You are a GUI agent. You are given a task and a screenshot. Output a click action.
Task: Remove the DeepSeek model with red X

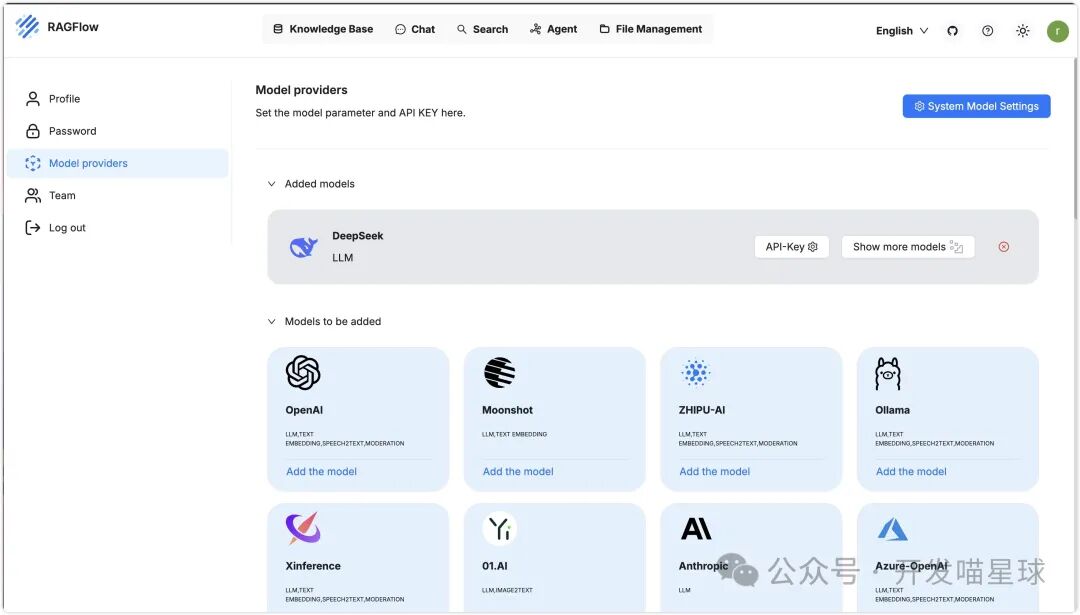coord(1004,247)
